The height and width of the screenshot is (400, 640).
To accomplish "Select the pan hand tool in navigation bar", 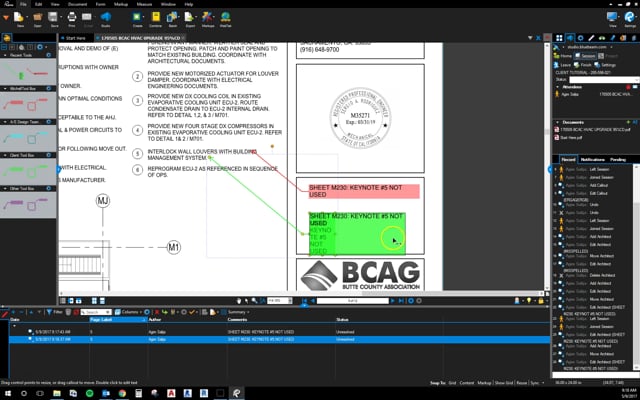I will pos(239,301).
